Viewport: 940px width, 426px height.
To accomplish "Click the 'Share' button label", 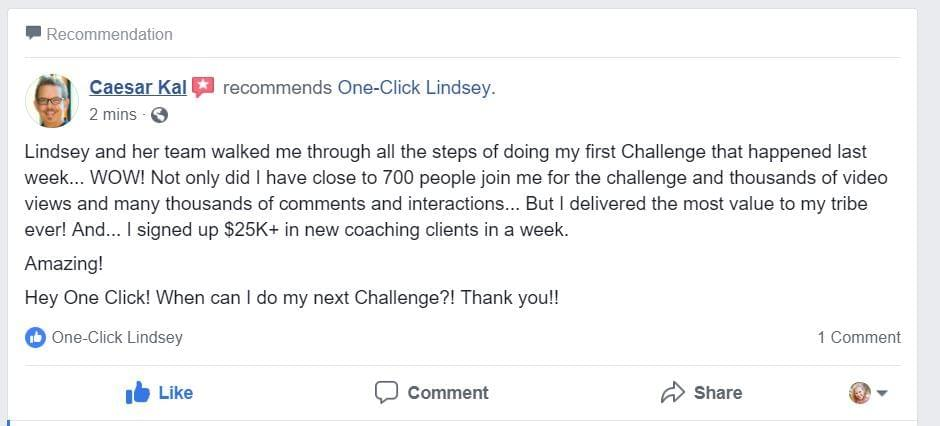I will [718, 393].
